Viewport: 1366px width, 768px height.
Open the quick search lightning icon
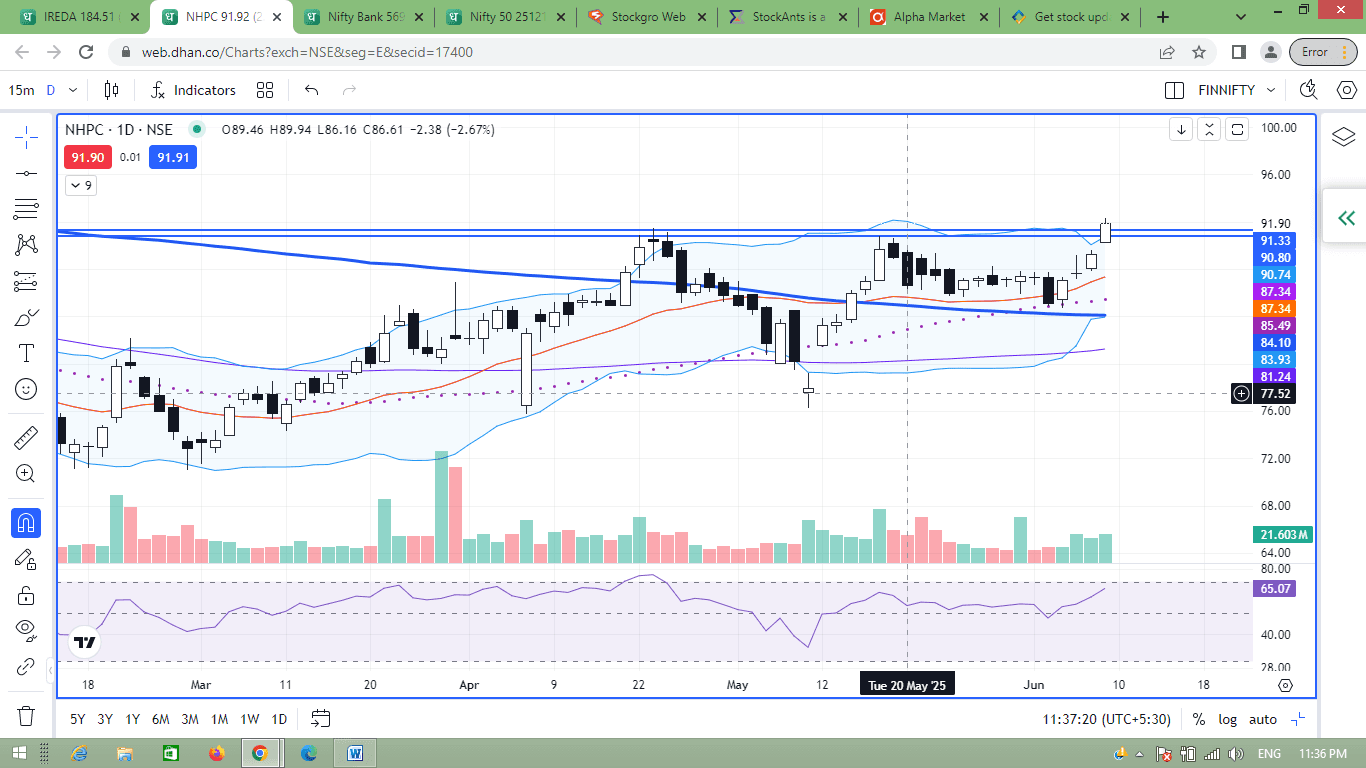point(1308,90)
